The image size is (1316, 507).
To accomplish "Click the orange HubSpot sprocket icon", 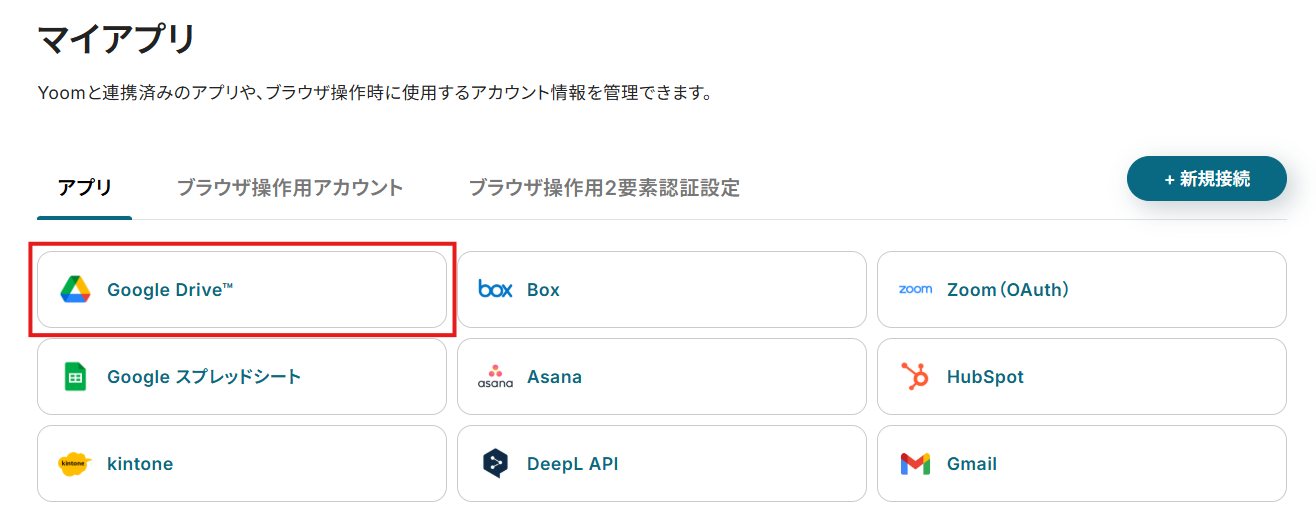I will pos(915,377).
